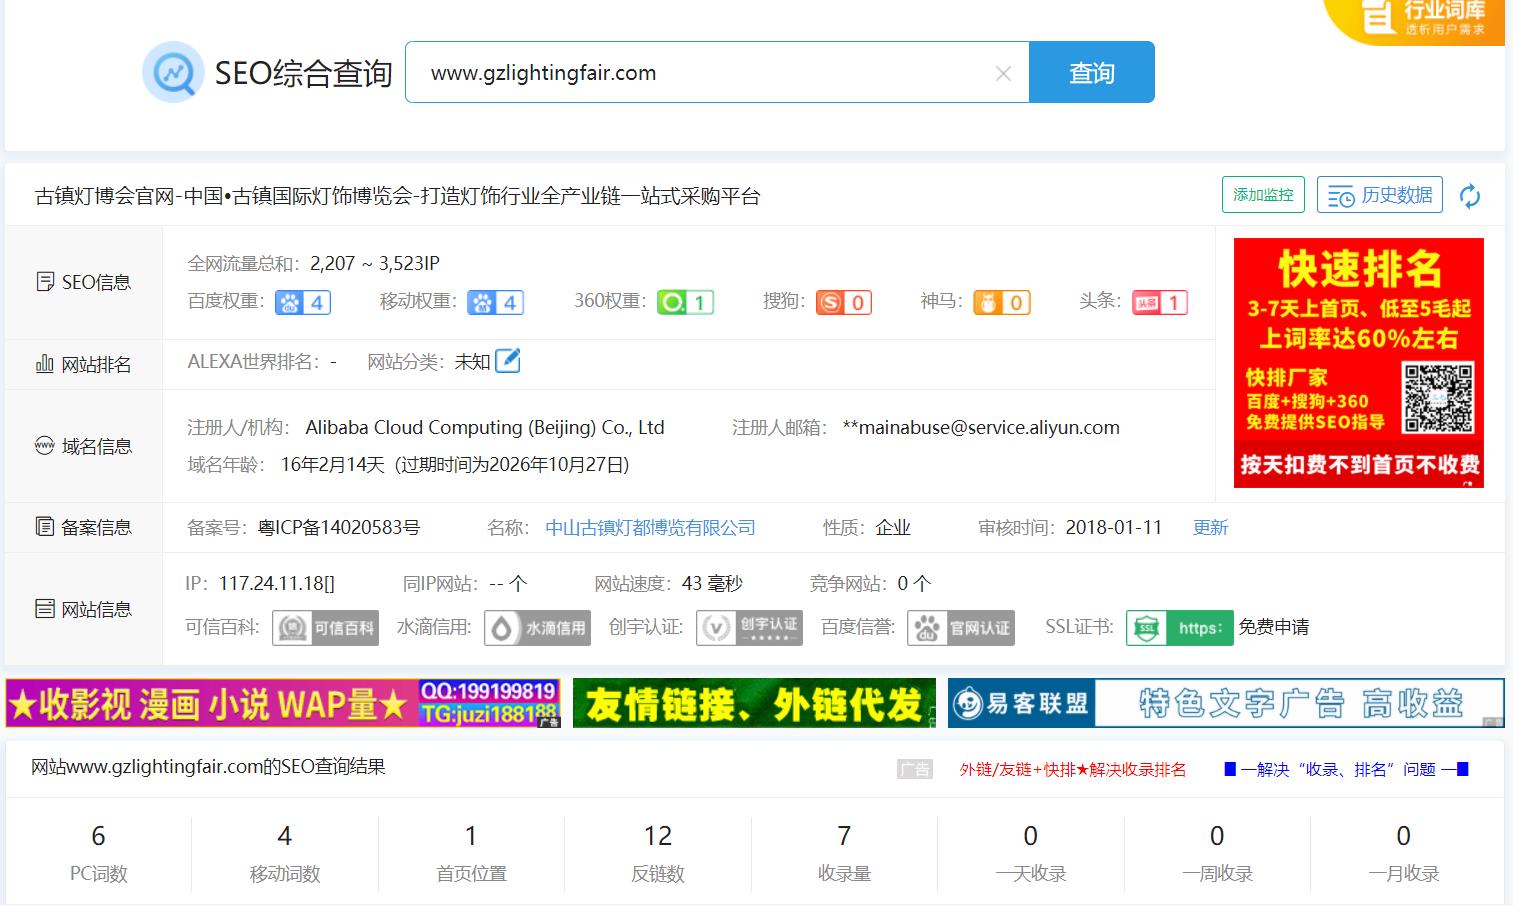Open the 收影视 漫画 小说 WAP量 banner ad

(x=283, y=703)
